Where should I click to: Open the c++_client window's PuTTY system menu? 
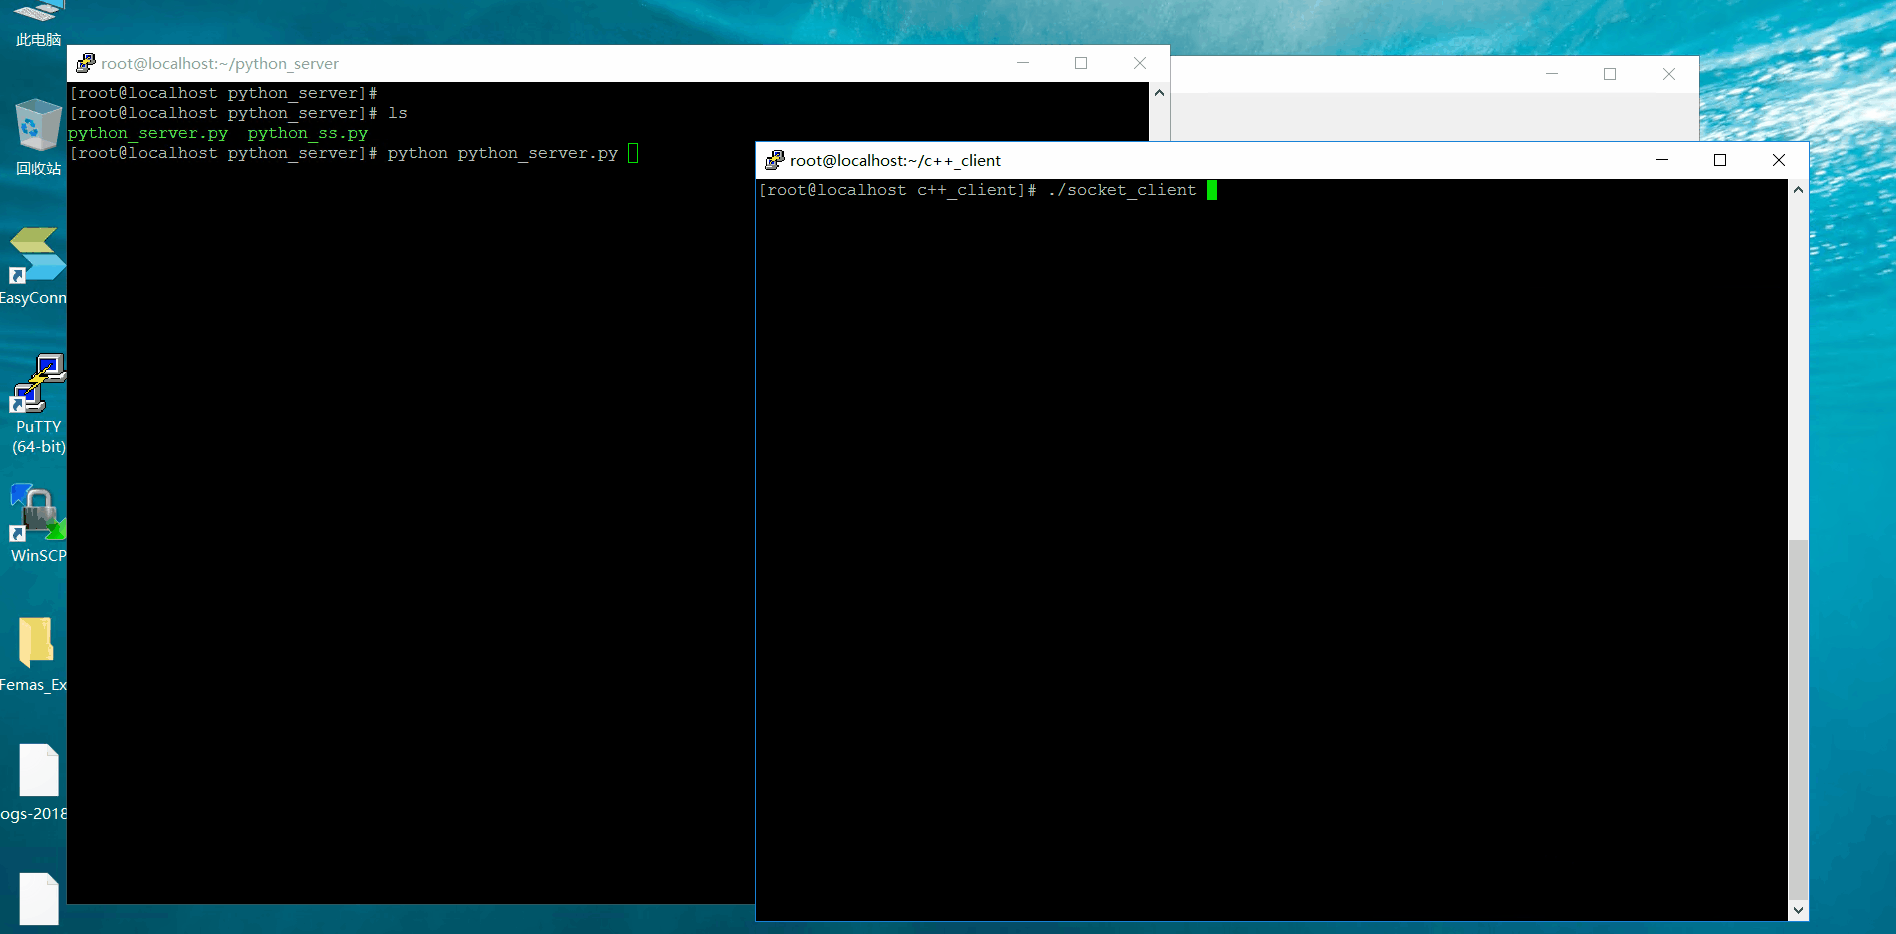click(774, 160)
